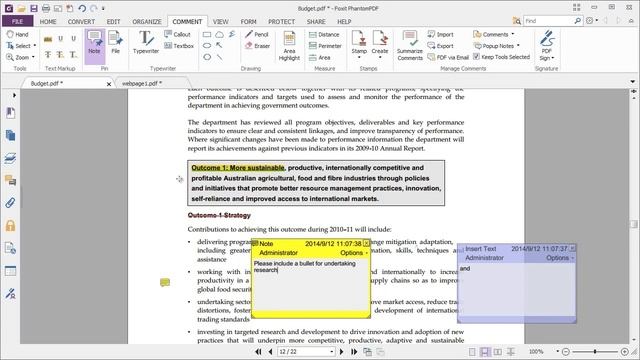Select the Pencil drawing tool
The width and height of the screenshot is (640, 360).
pos(257,34)
